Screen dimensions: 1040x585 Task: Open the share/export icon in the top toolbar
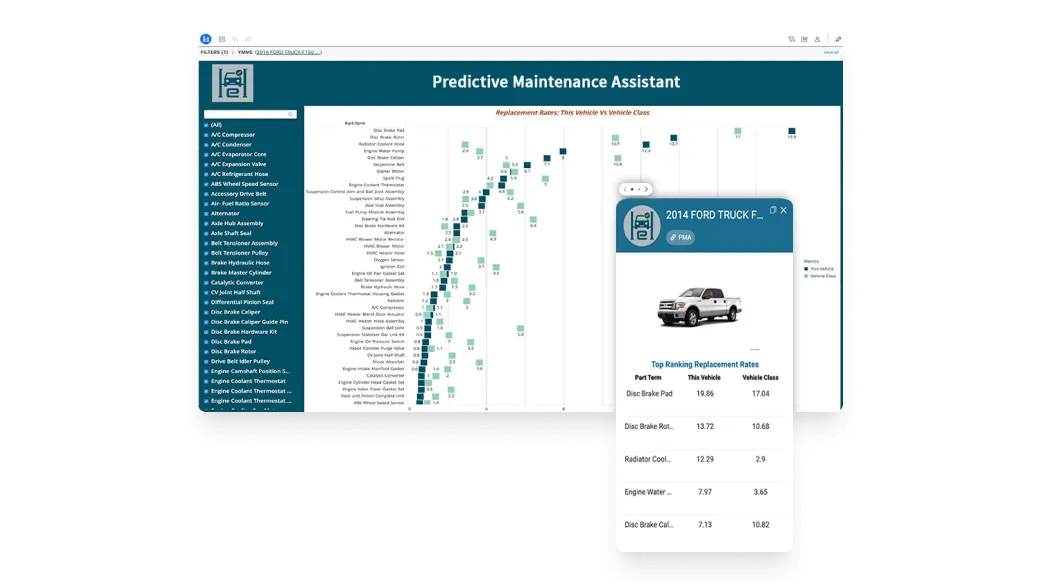click(804, 39)
